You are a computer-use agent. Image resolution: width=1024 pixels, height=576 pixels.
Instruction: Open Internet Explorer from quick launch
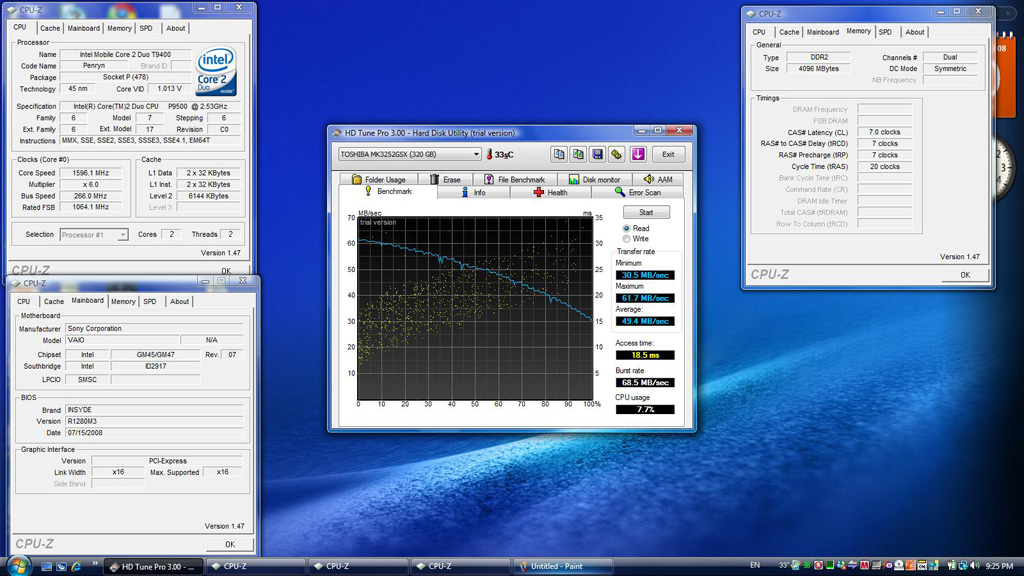click(77, 566)
